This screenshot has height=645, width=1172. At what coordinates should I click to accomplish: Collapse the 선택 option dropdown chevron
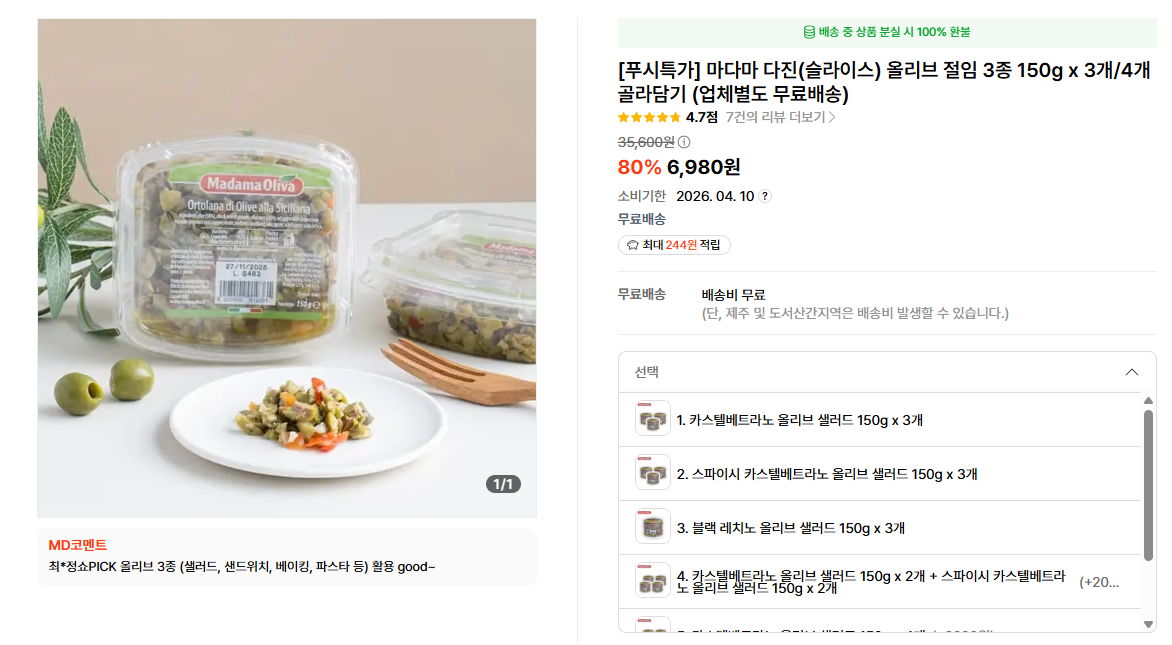click(x=1132, y=372)
